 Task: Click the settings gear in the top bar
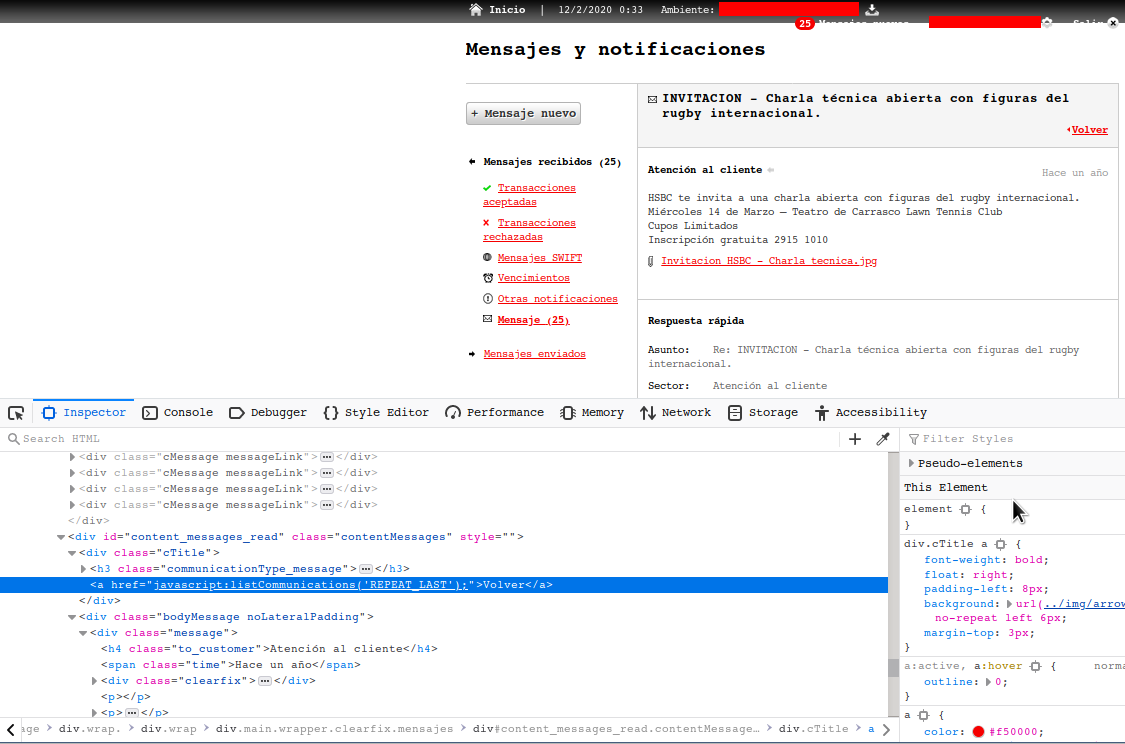tap(1047, 22)
